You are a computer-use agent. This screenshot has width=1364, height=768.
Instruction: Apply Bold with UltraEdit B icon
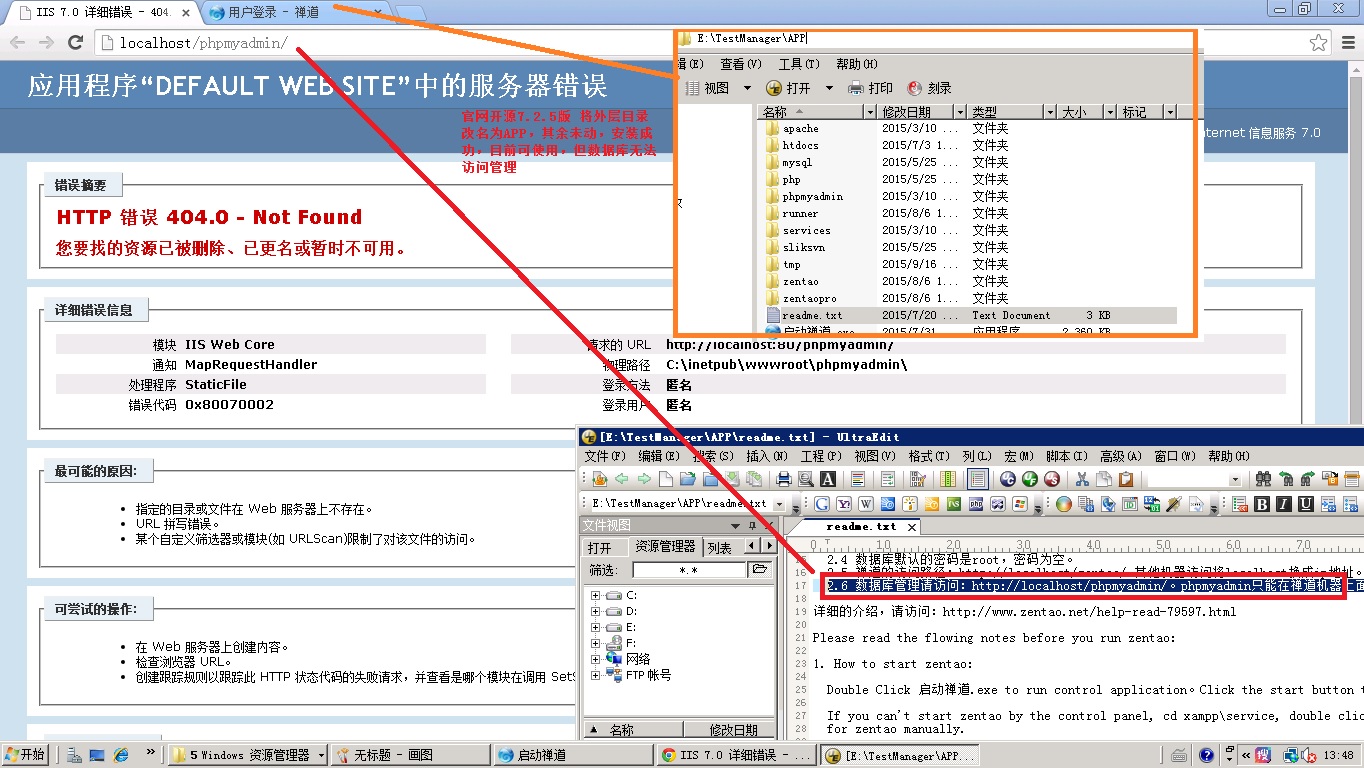(x=1262, y=504)
